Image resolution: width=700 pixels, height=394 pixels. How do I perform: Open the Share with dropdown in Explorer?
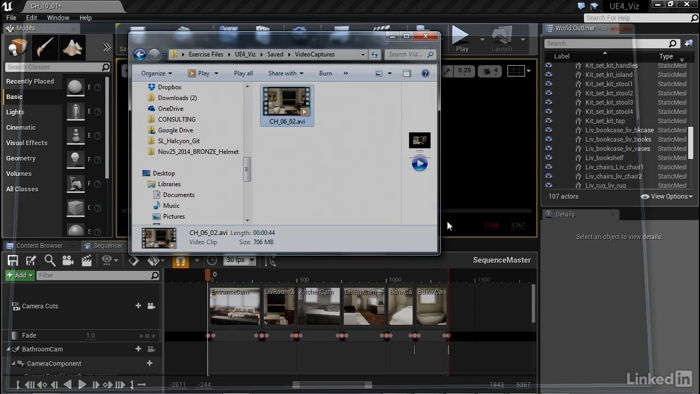point(285,73)
